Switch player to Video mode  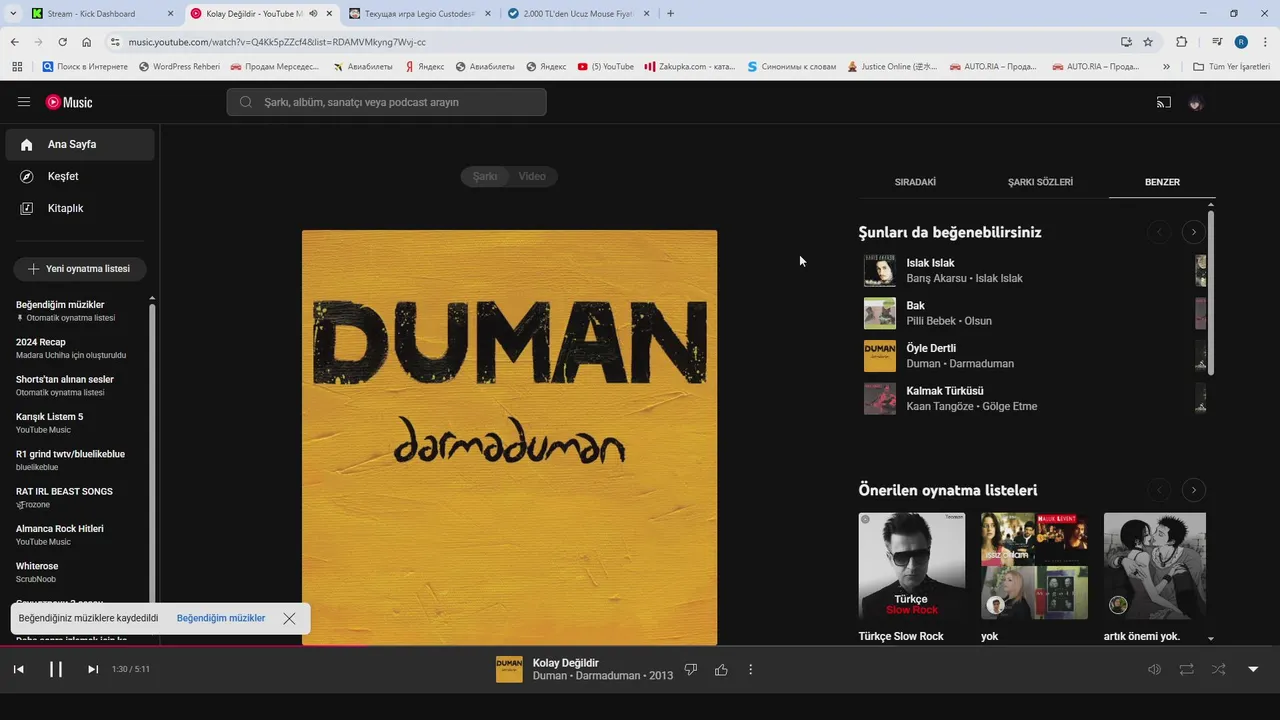[532, 176]
